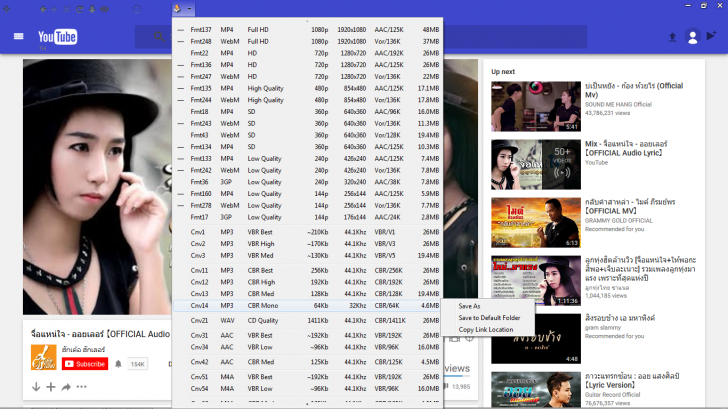Click the circular loading indicator in toolbar
Viewport: 728px width, 409px height.
tap(137, 9)
